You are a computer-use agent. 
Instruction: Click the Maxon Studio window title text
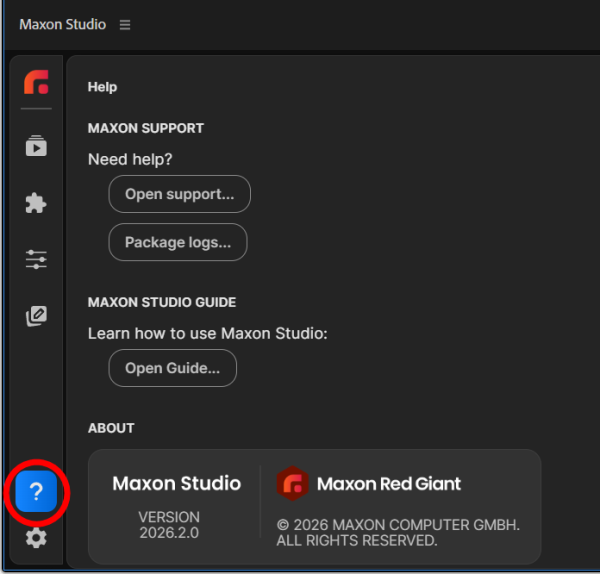coord(63,24)
